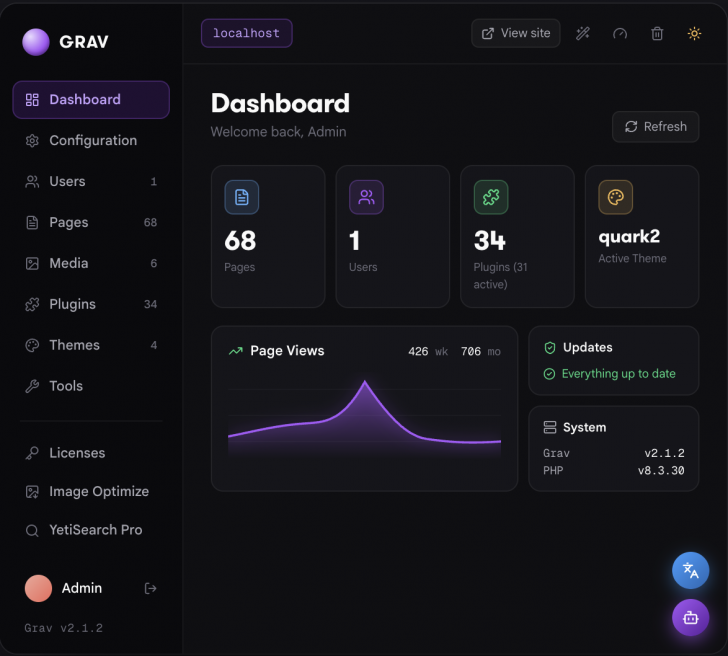Click the trash clear cache icon
The height and width of the screenshot is (656, 728).
point(657,33)
